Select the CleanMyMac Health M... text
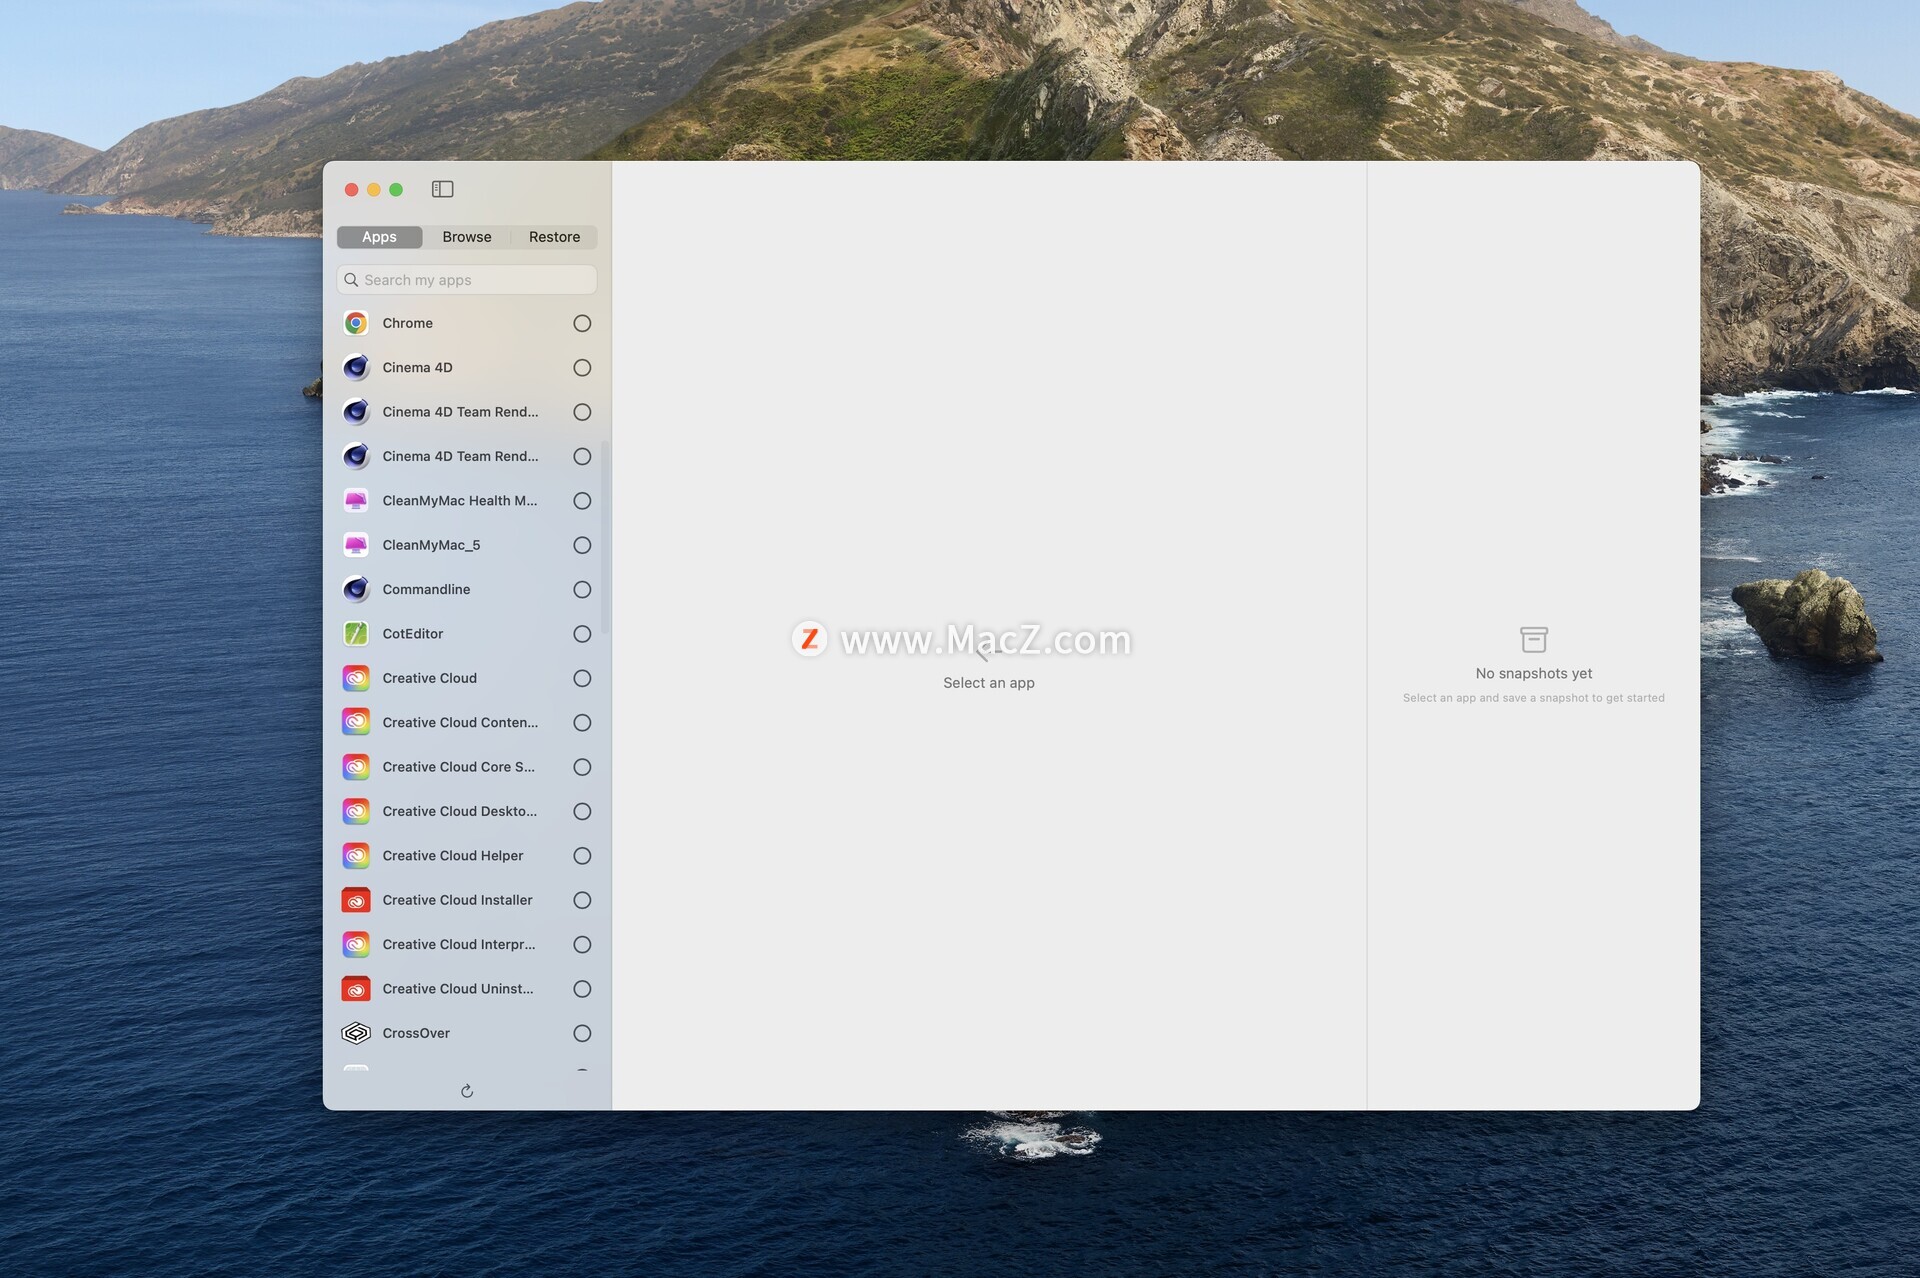 (x=460, y=500)
